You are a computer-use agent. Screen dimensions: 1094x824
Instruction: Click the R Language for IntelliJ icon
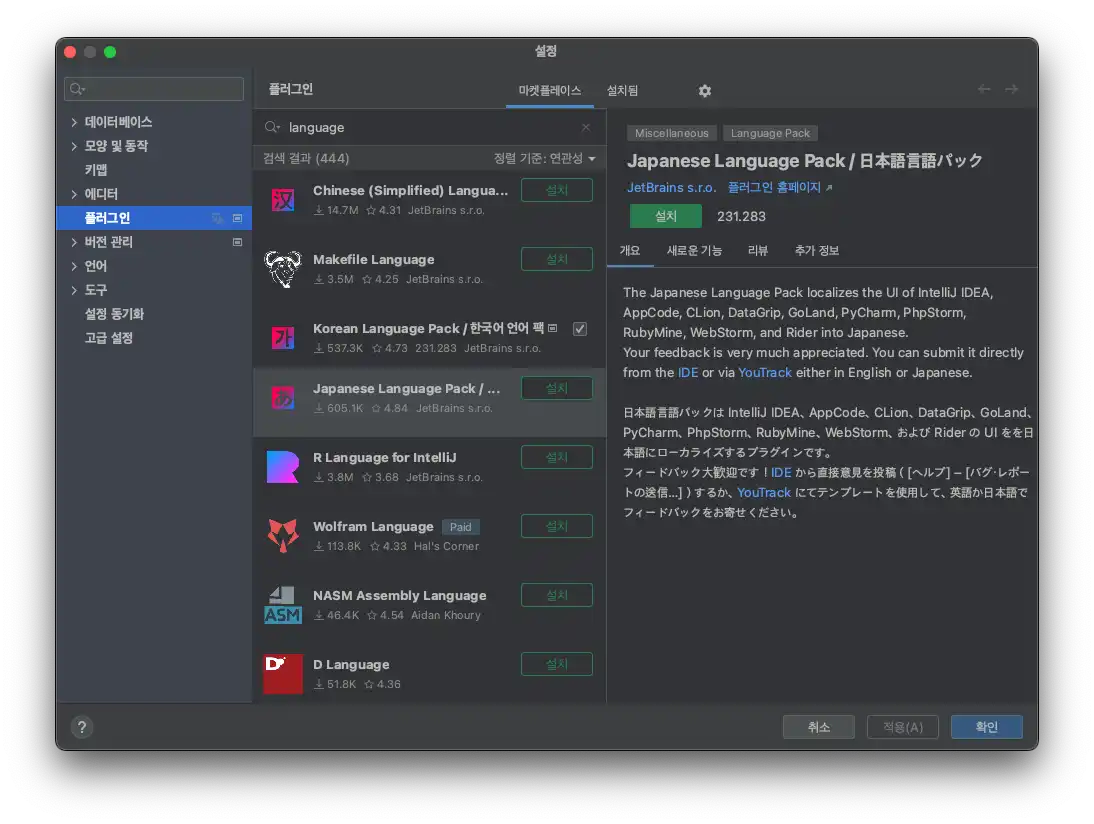click(x=283, y=467)
